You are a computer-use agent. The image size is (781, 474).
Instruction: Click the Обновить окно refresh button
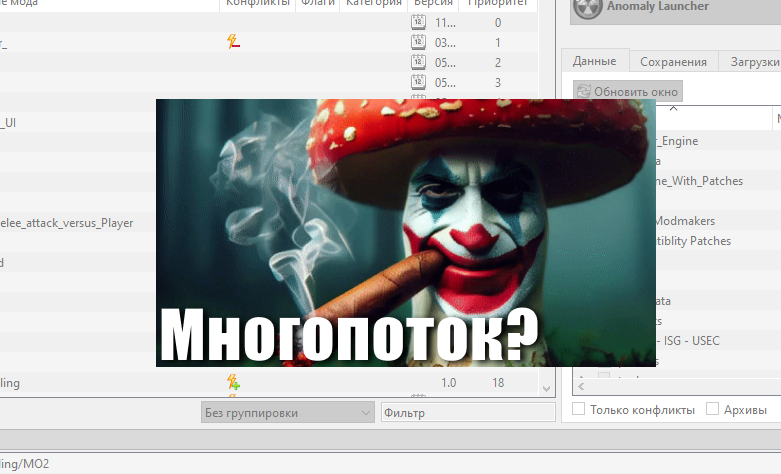click(x=628, y=92)
